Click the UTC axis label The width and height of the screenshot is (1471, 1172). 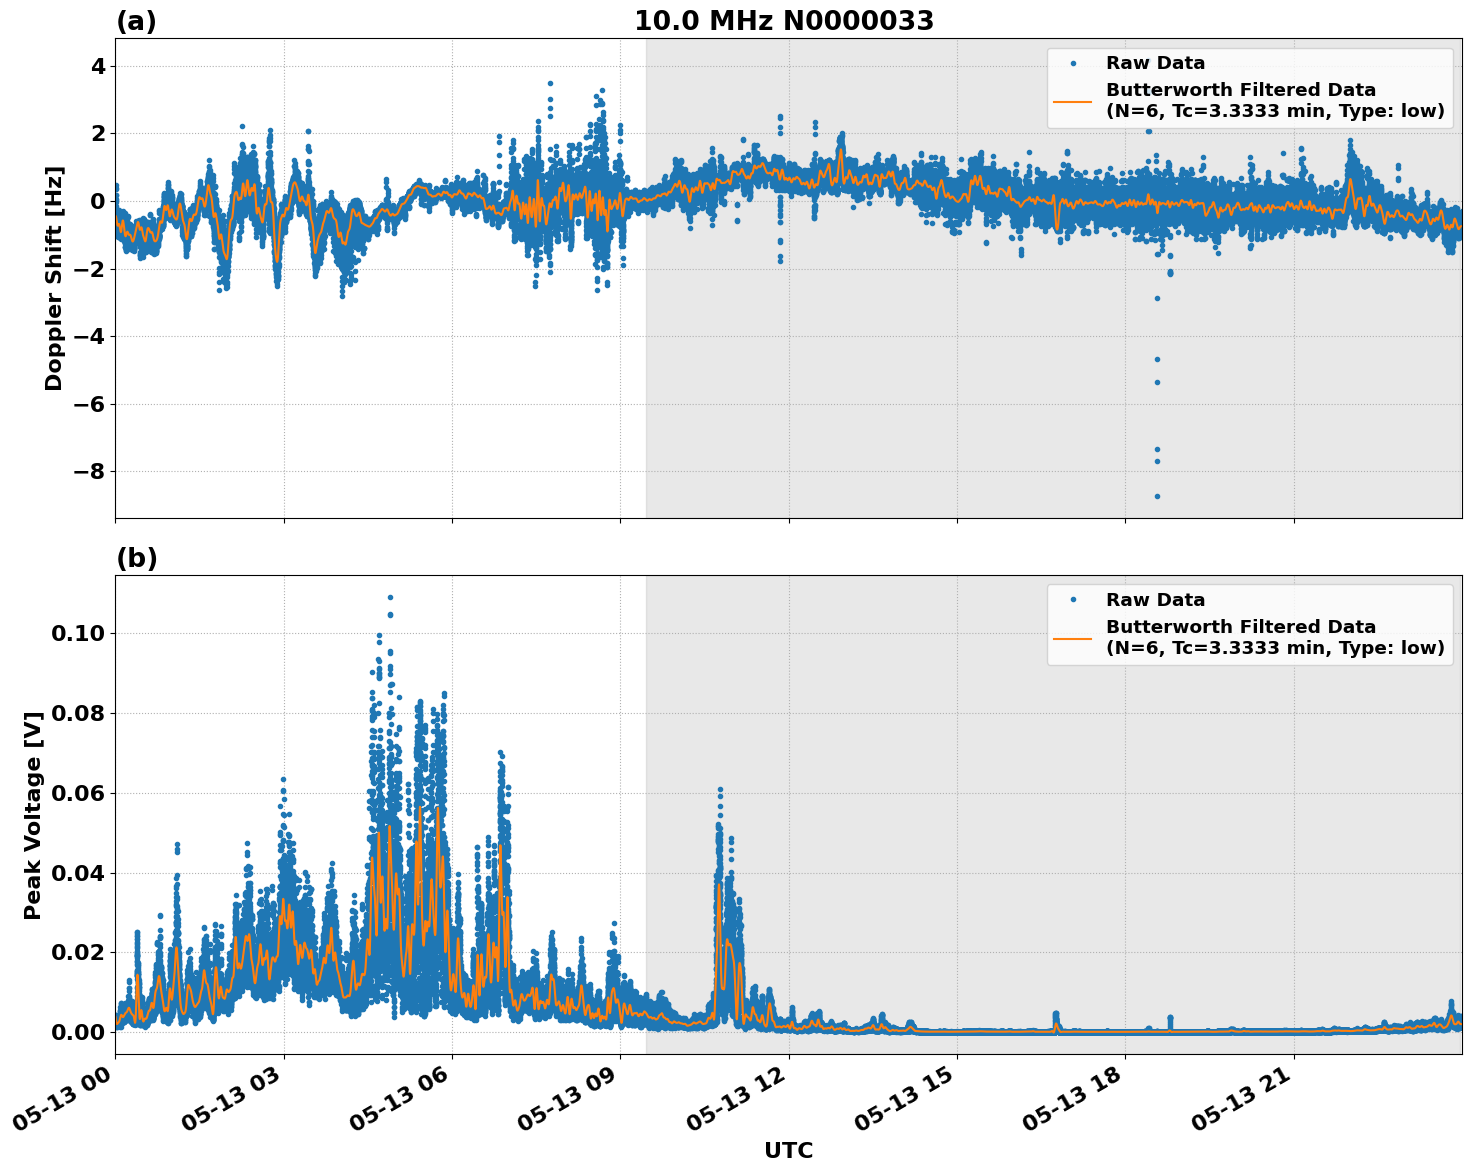(786, 1150)
